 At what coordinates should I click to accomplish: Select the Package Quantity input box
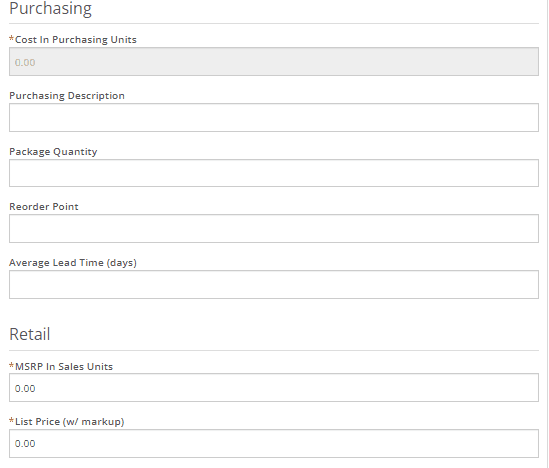click(x=274, y=173)
